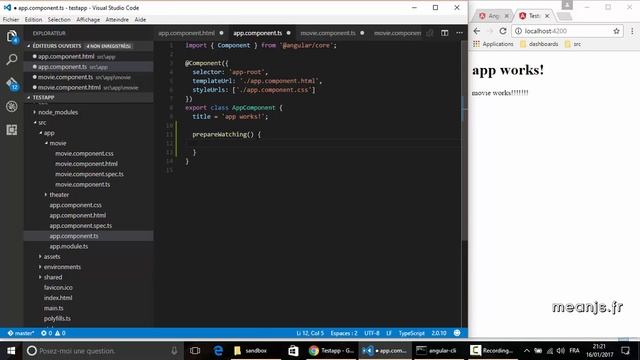Click the Cortana search box on taskbar

coord(102,351)
